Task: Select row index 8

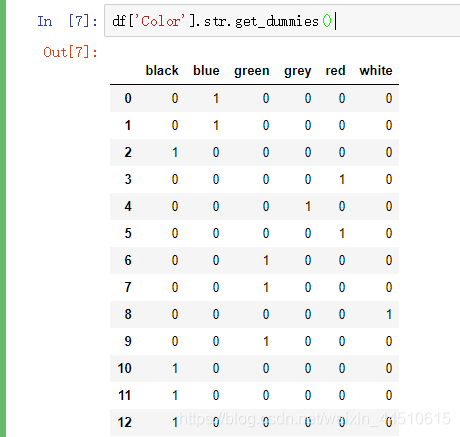Action: coord(128,314)
